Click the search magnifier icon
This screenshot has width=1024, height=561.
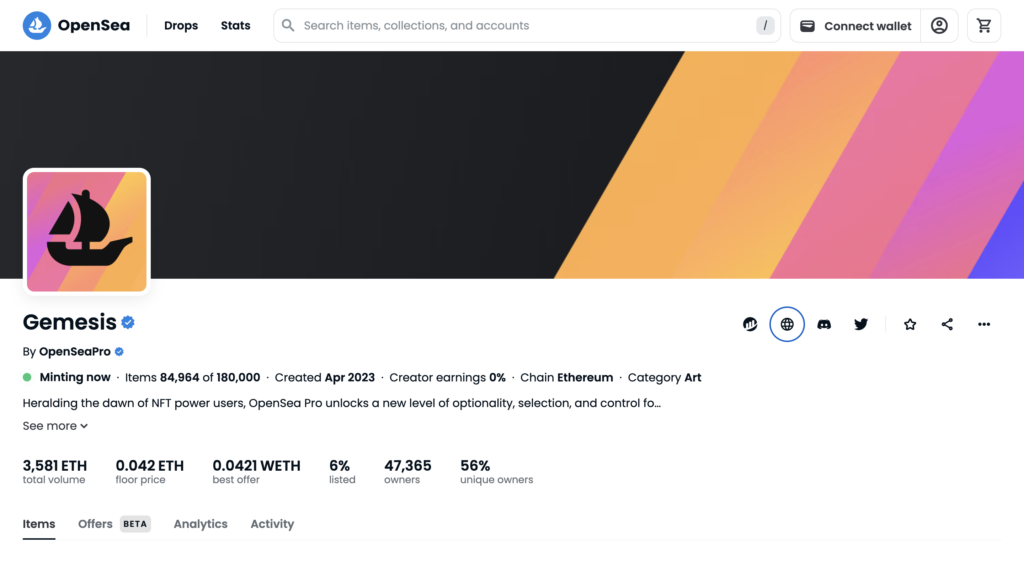(x=288, y=25)
